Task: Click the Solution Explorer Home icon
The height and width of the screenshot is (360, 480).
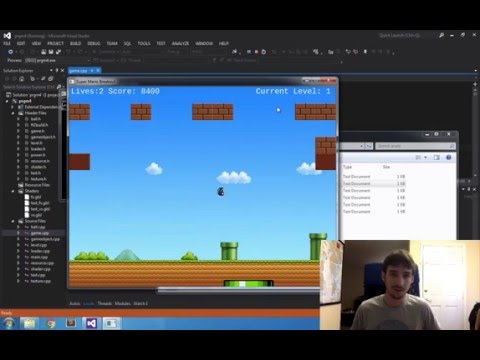Action: click(x=22, y=79)
